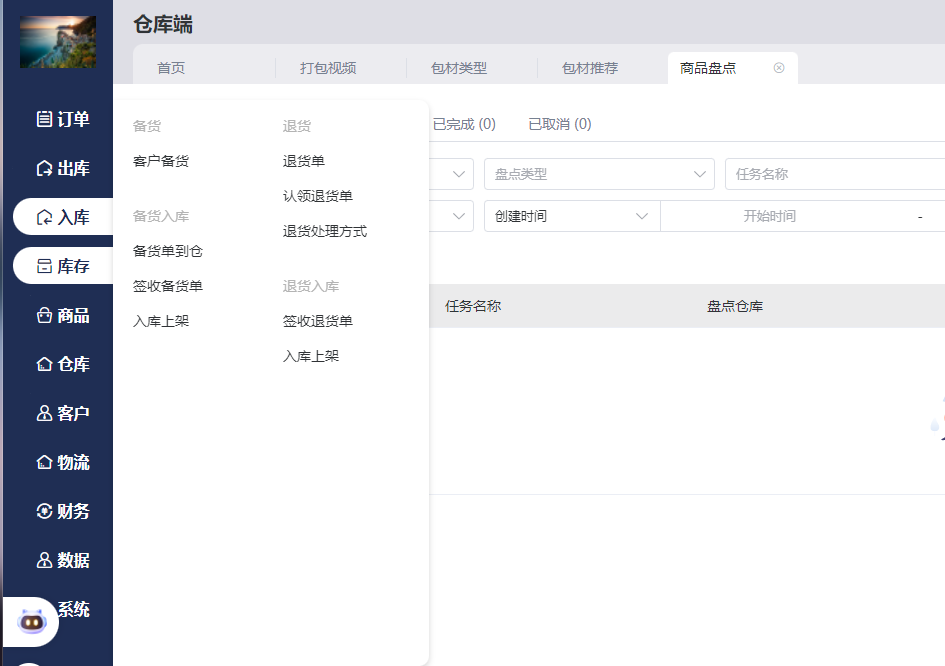Click the 出库 outbound icon in sidebar
The height and width of the screenshot is (666, 945).
click(44, 168)
